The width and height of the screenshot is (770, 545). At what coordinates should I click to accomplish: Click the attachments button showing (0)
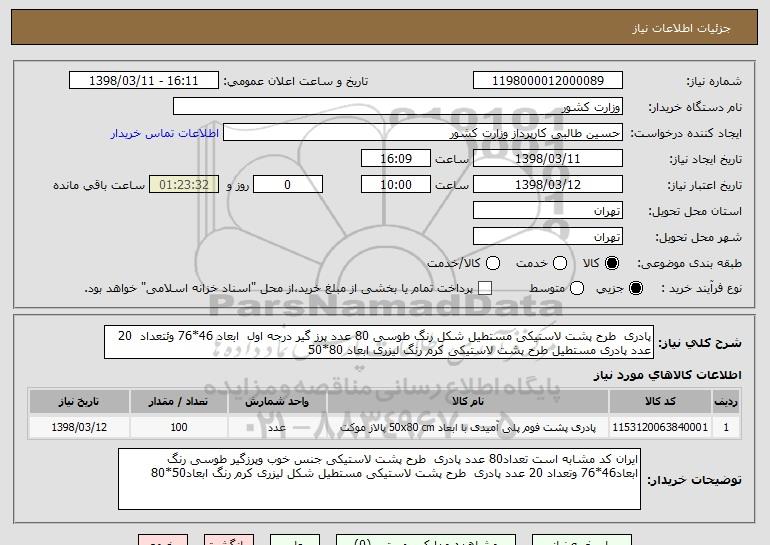pos(426,540)
